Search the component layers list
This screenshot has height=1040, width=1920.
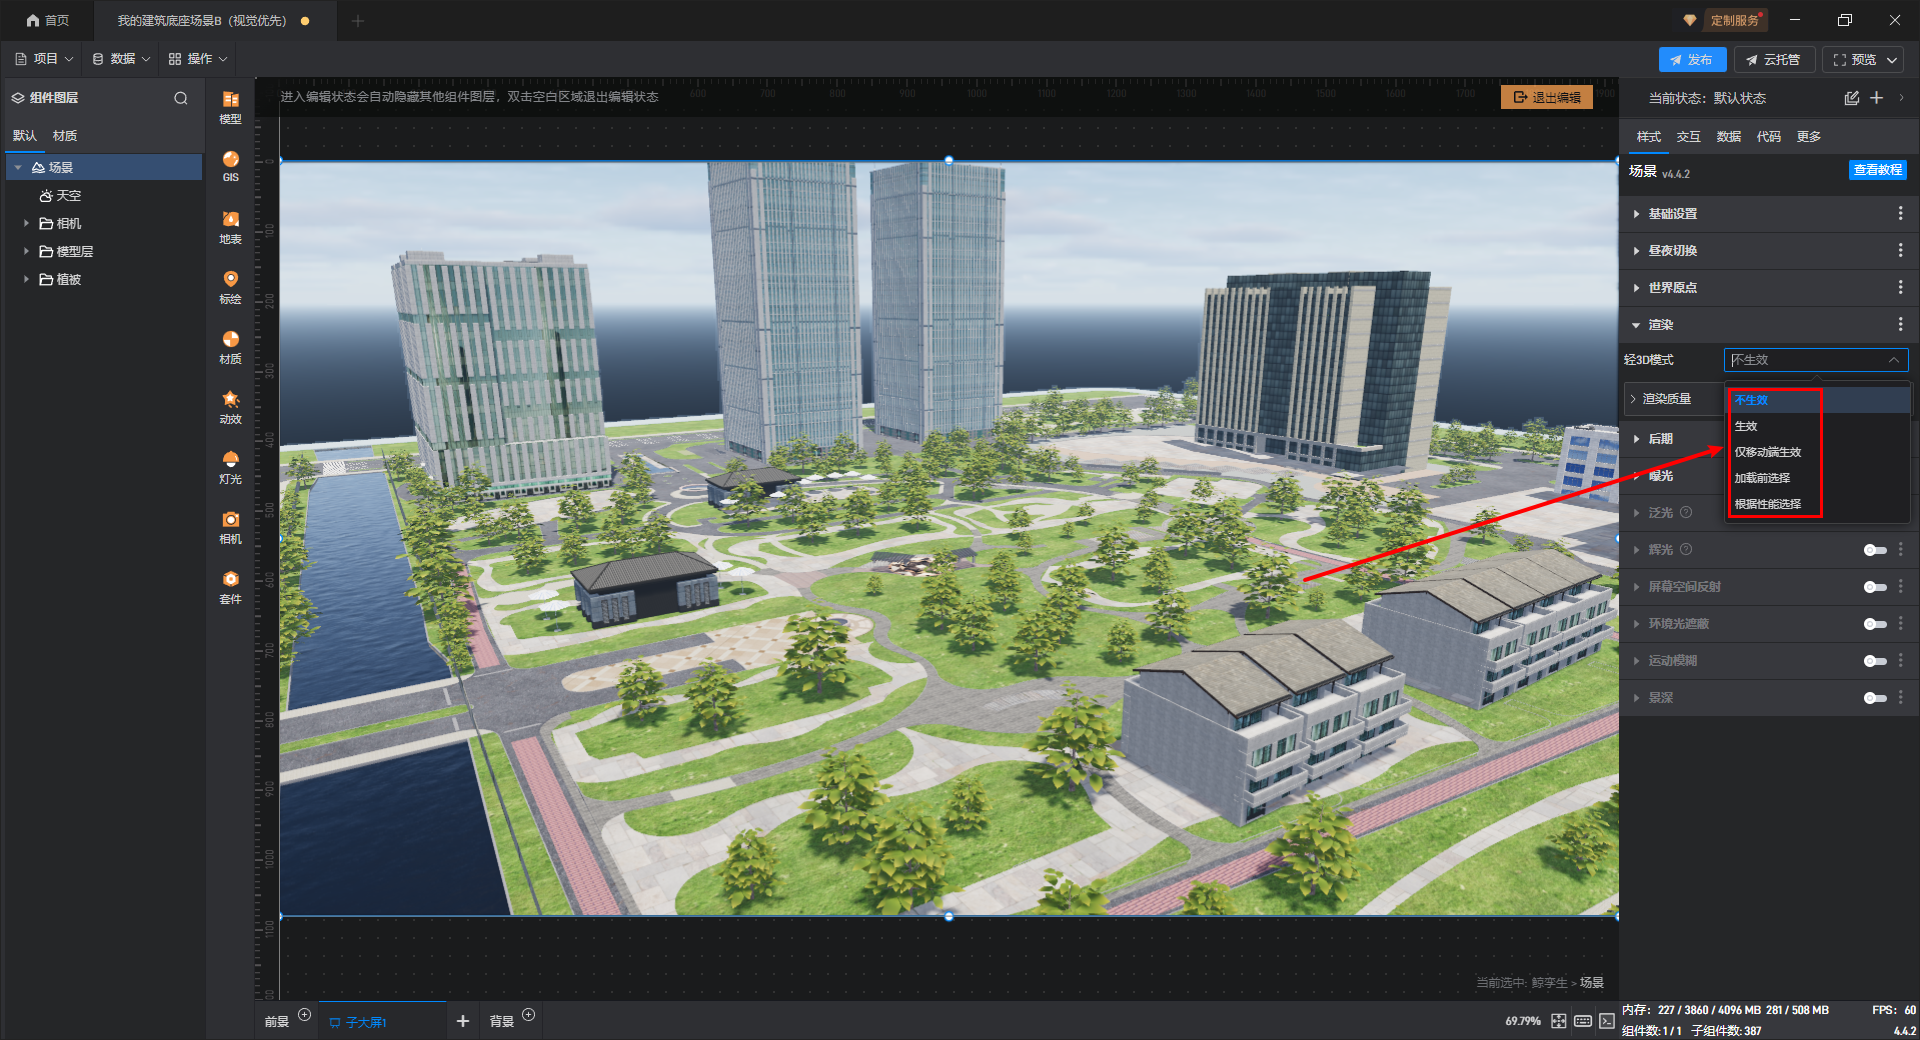(181, 98)
